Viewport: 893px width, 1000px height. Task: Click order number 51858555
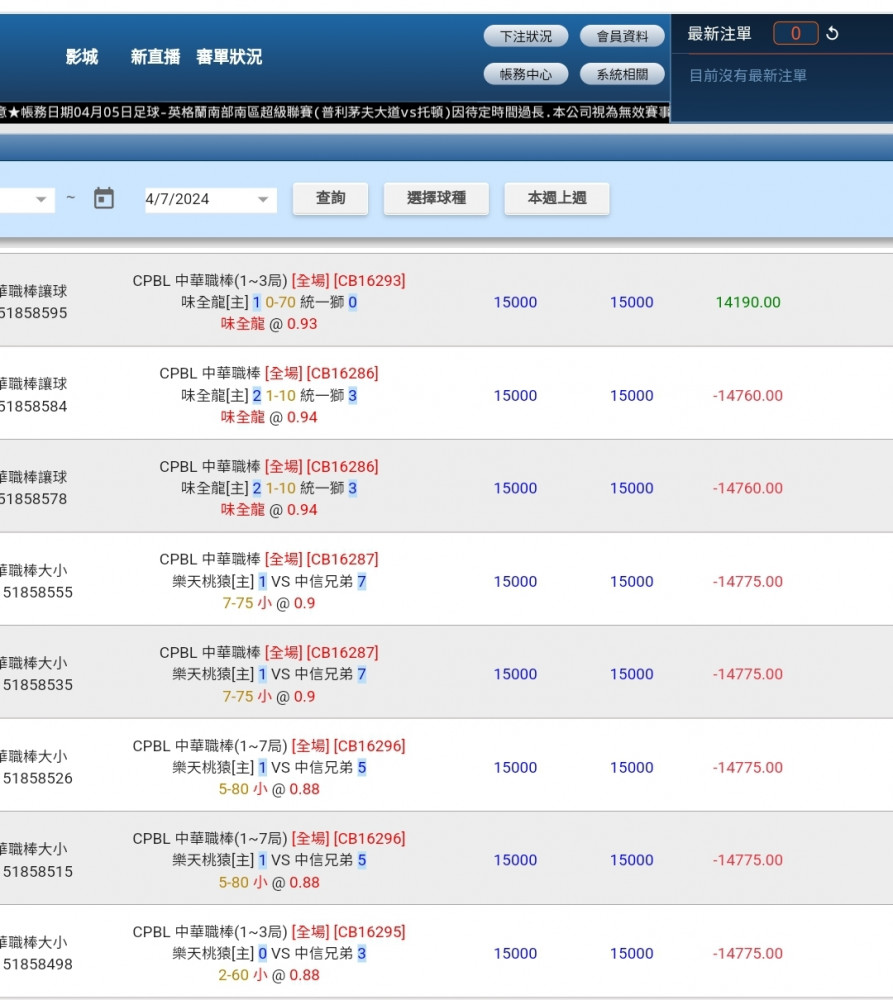38,592
